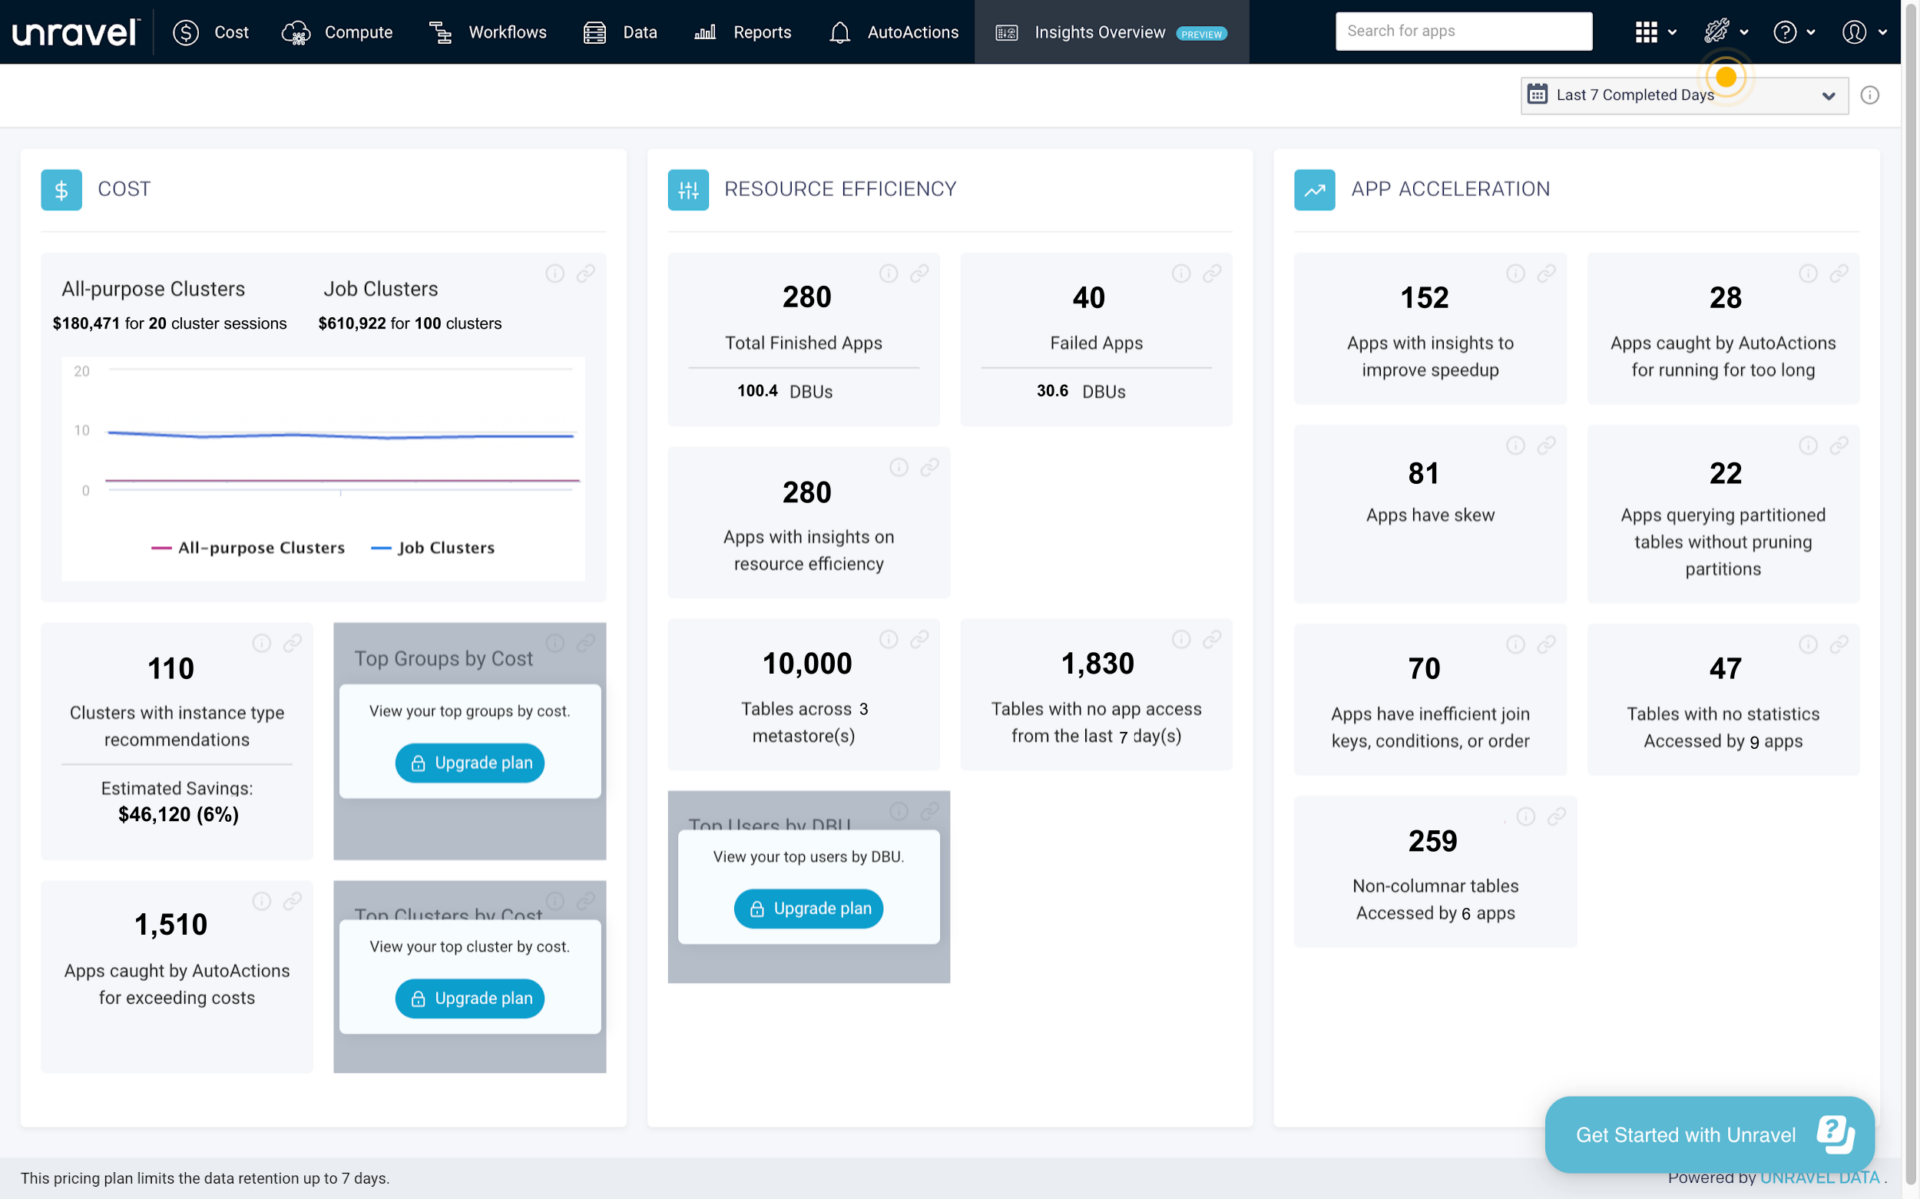Click the Resource Efficiency panel icon
This screenshot has height=1199, width=1920.
687,189
